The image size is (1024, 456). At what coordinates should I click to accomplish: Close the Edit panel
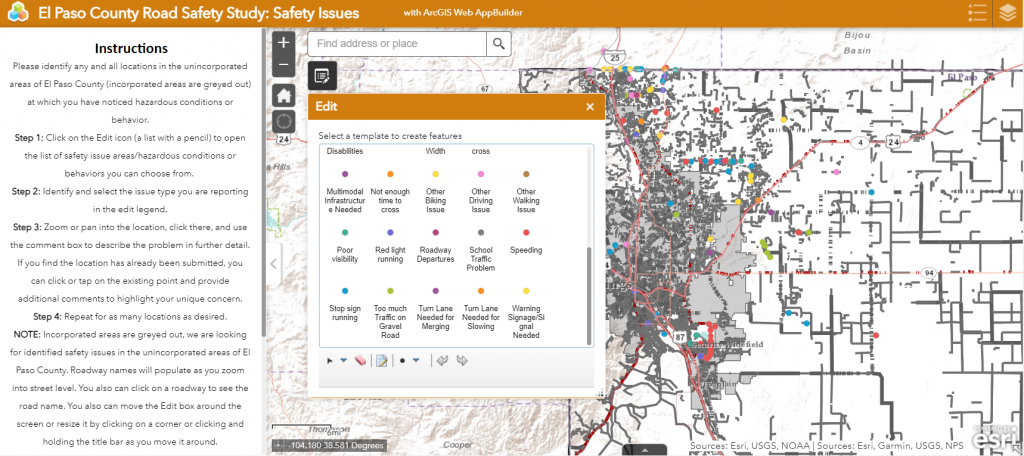[590, 106]
